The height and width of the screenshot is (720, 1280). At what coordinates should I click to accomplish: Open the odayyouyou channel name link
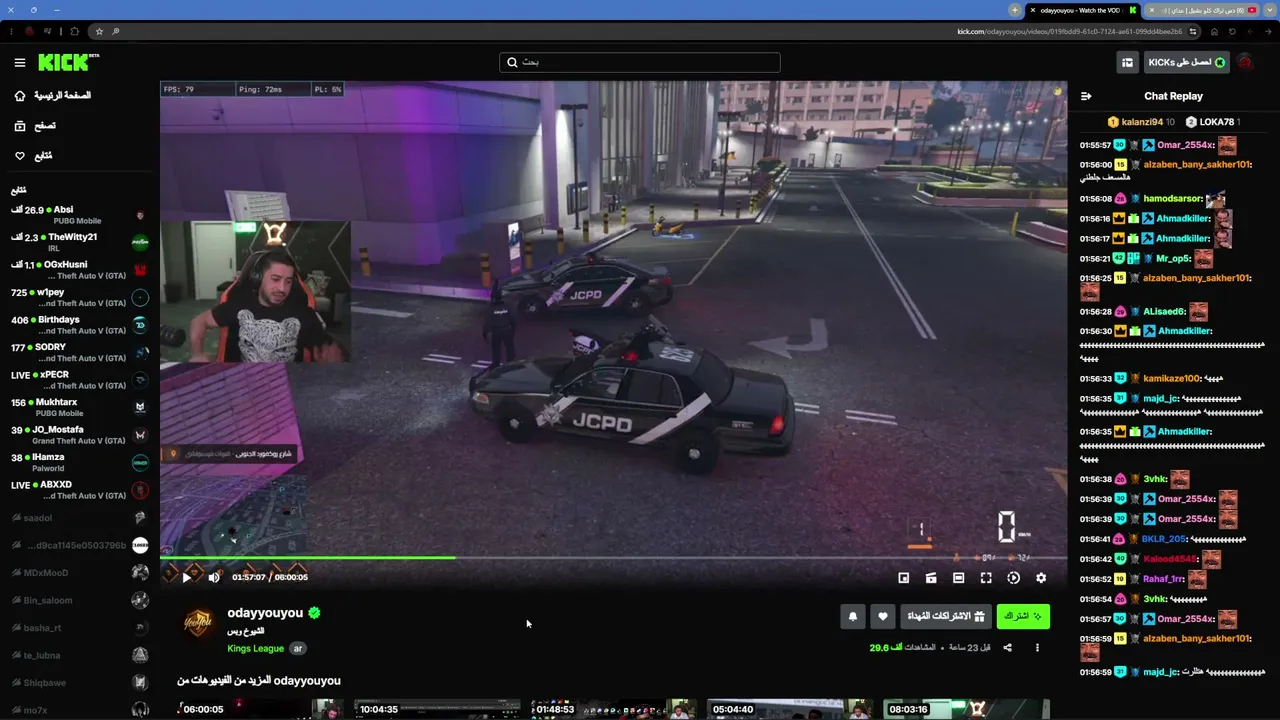(x=265, y=613)
